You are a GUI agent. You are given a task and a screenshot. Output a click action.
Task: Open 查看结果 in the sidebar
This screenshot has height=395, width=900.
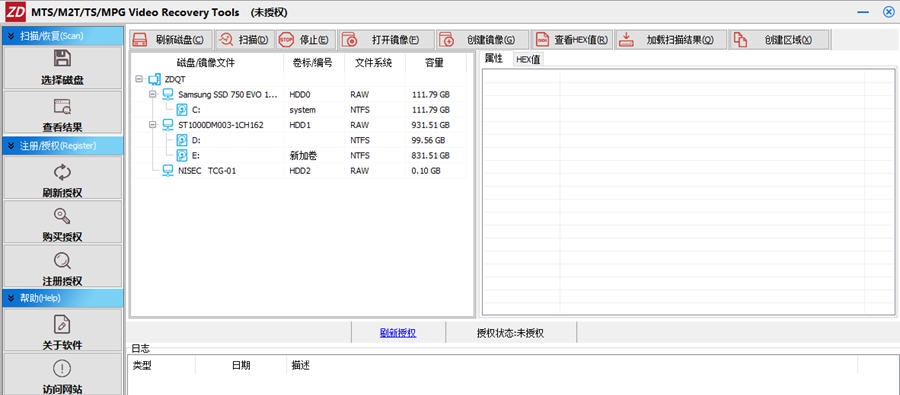tap(62, 113)
